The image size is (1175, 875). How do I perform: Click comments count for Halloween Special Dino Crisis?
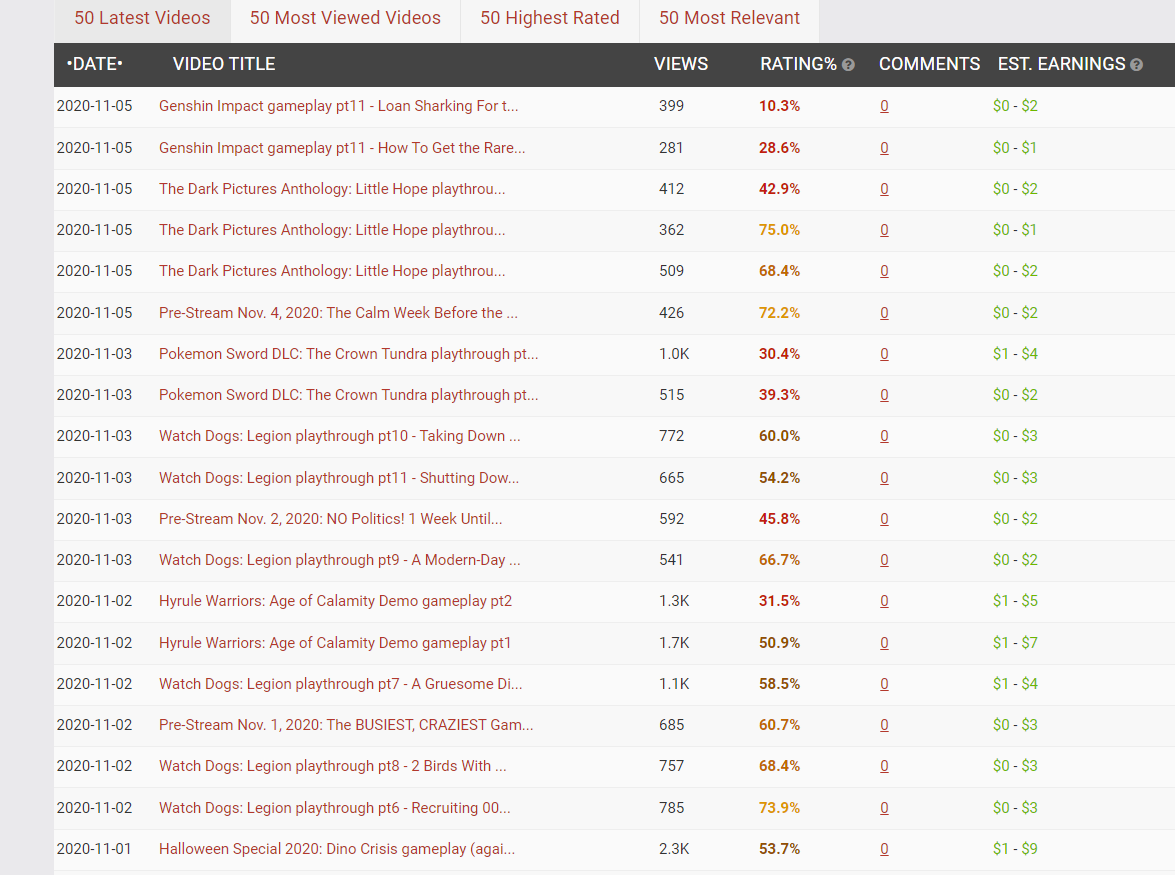click(884, 850)
